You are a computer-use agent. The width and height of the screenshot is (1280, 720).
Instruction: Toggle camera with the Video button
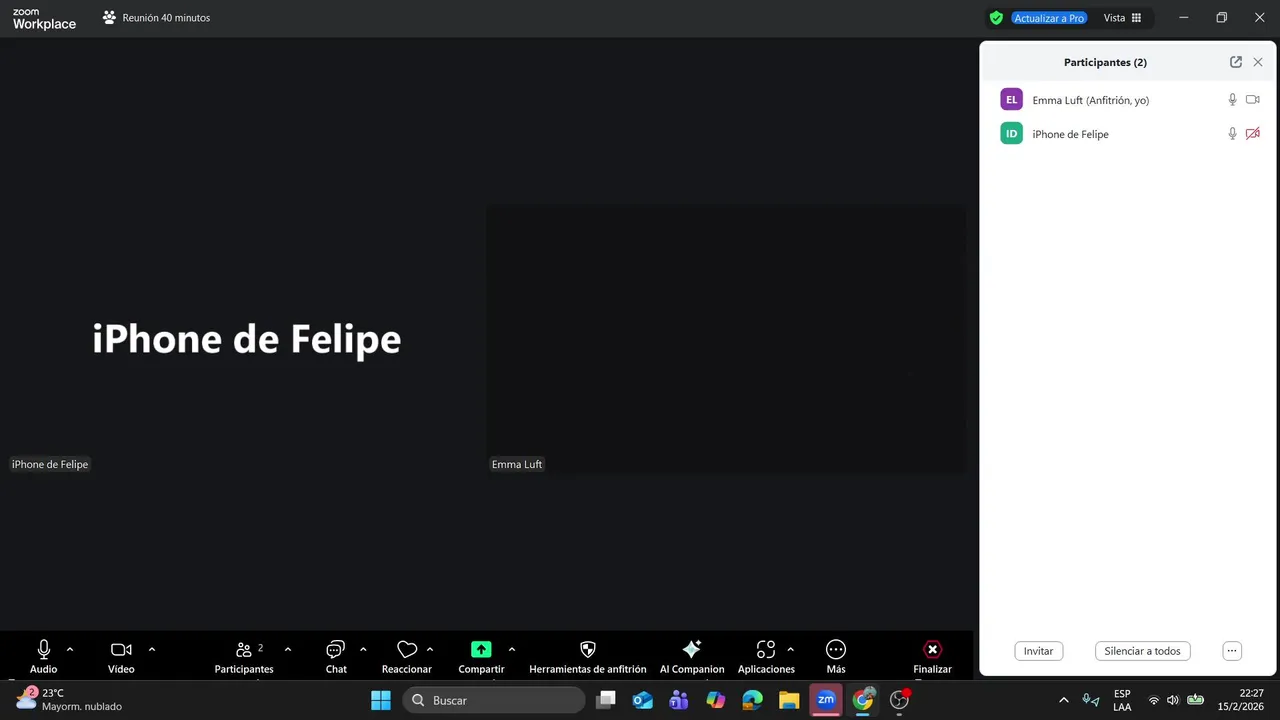click(x=121, y=657)
